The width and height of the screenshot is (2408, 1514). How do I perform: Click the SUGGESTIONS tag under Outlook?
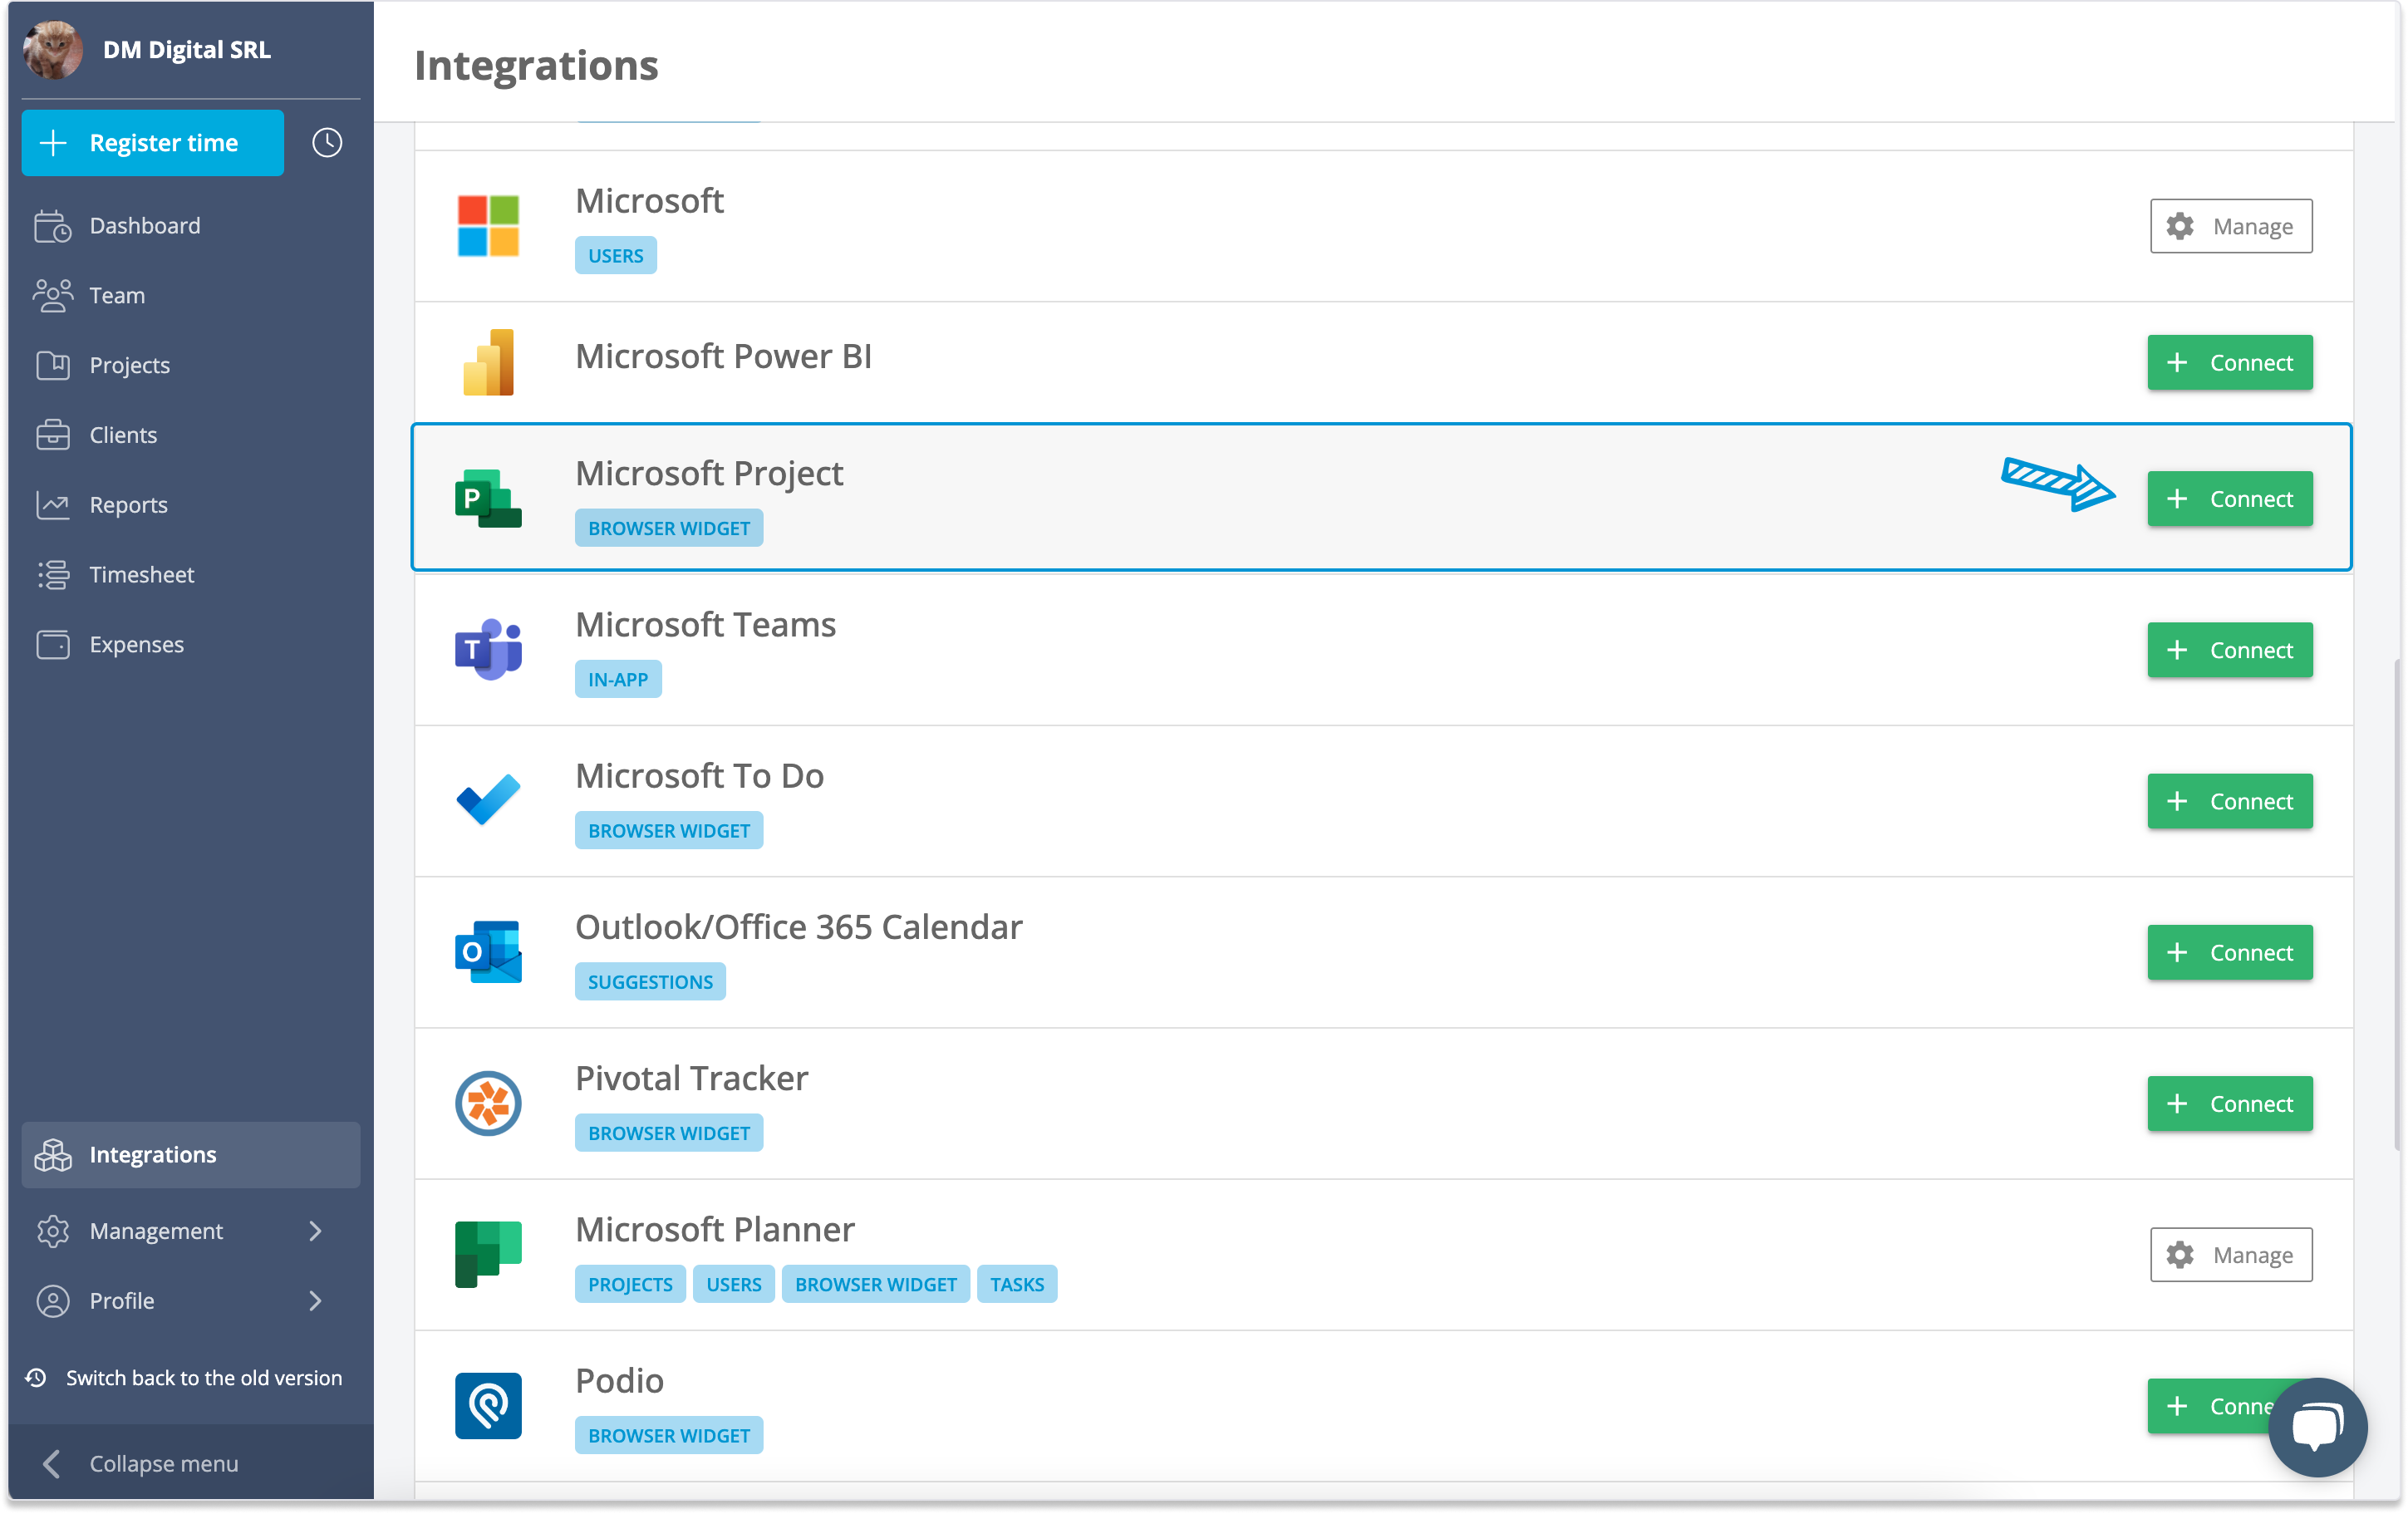point(650,982)
